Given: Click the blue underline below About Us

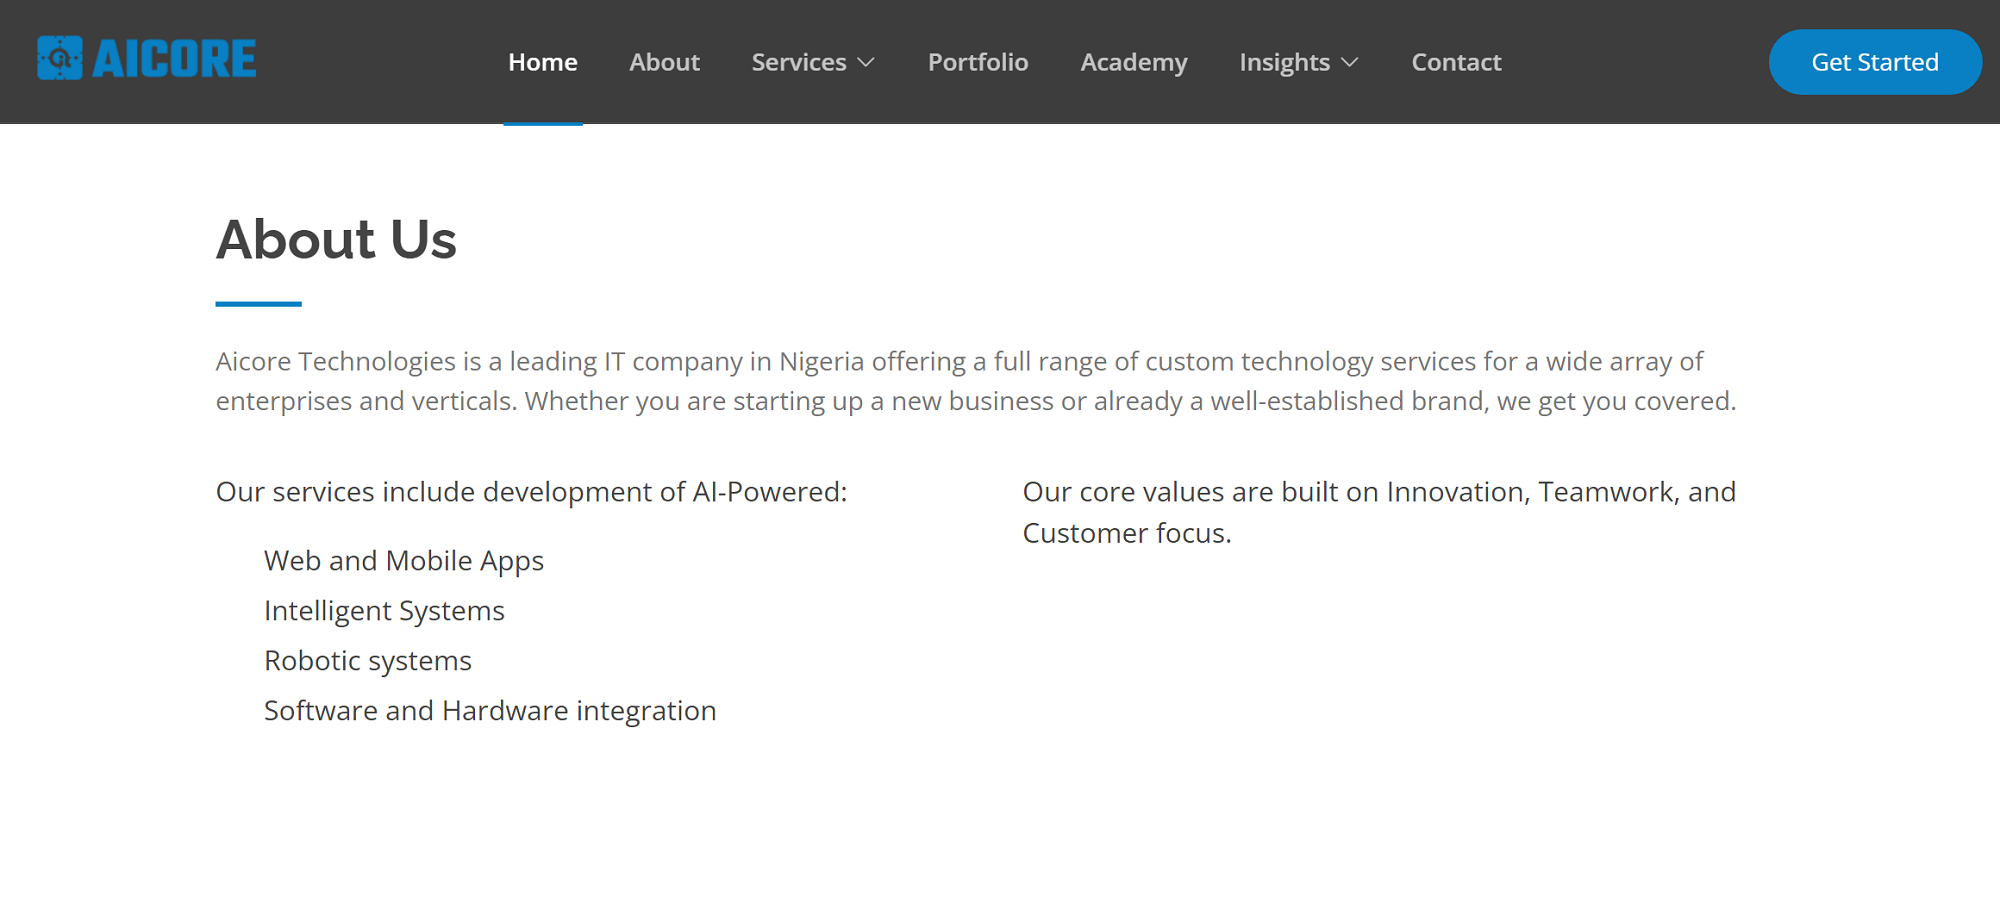Looking at the screenshot, I should pyautogui.click(x=258, y=304).
